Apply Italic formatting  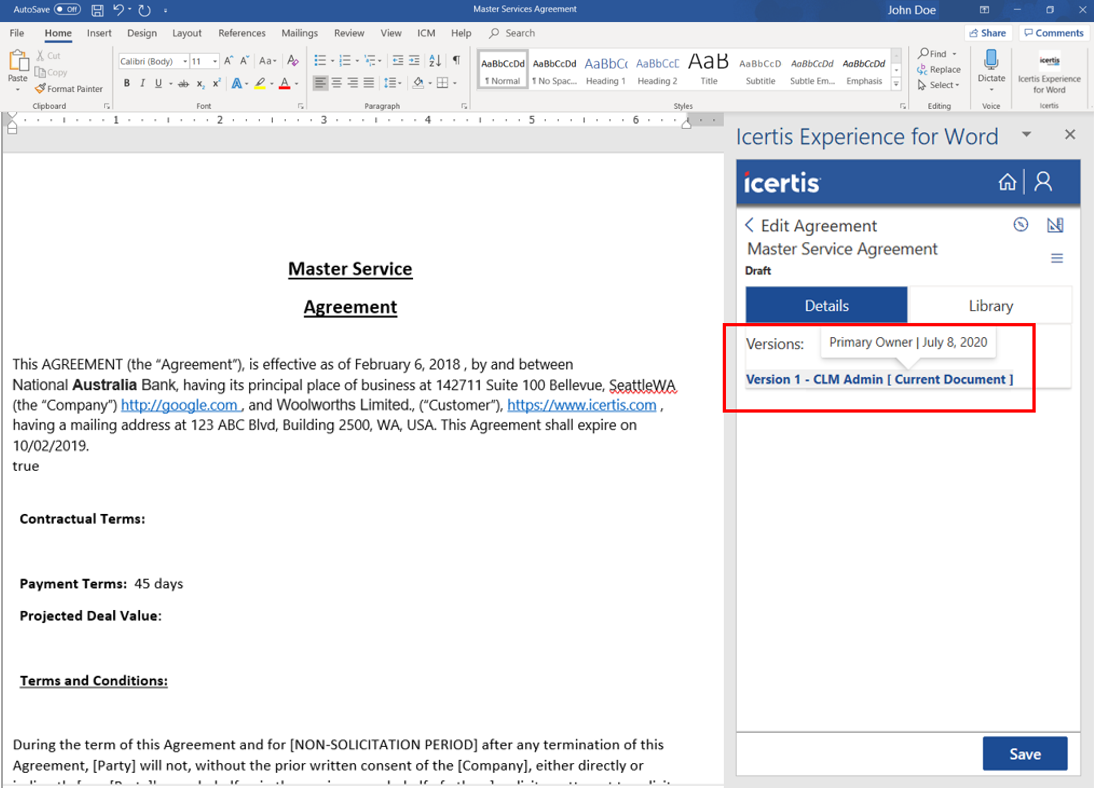(142, 83)
